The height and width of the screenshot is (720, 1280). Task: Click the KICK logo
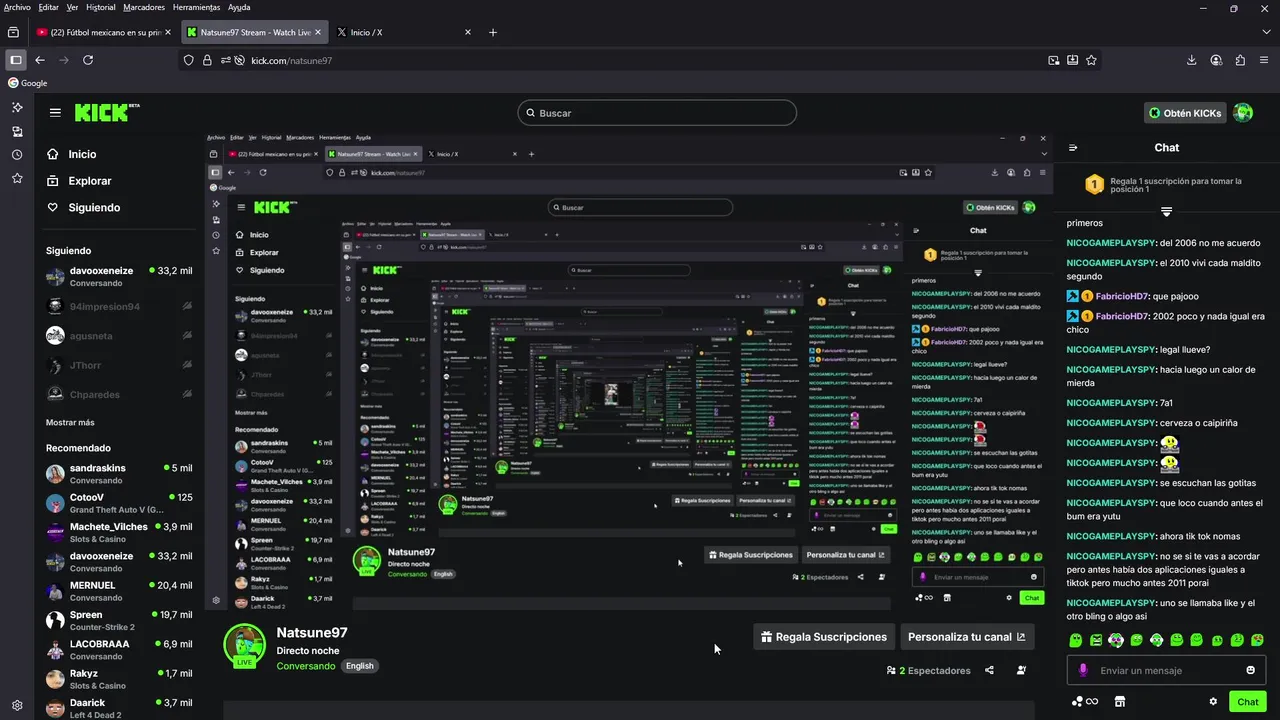pos(107,112)
